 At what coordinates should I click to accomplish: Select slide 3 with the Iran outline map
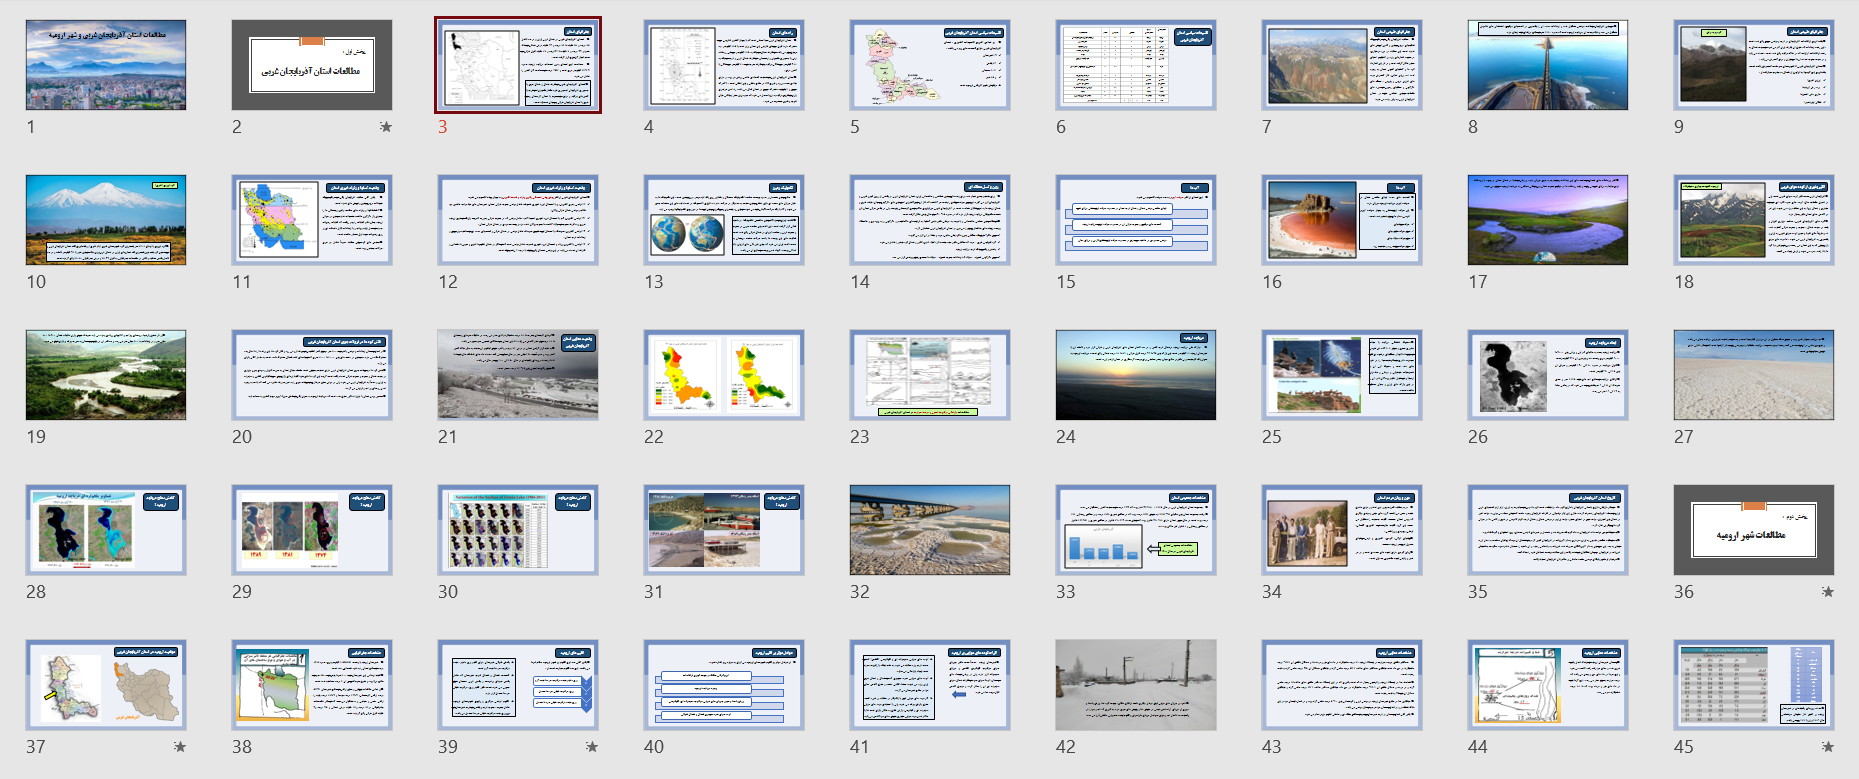click(x=518, y=65)
